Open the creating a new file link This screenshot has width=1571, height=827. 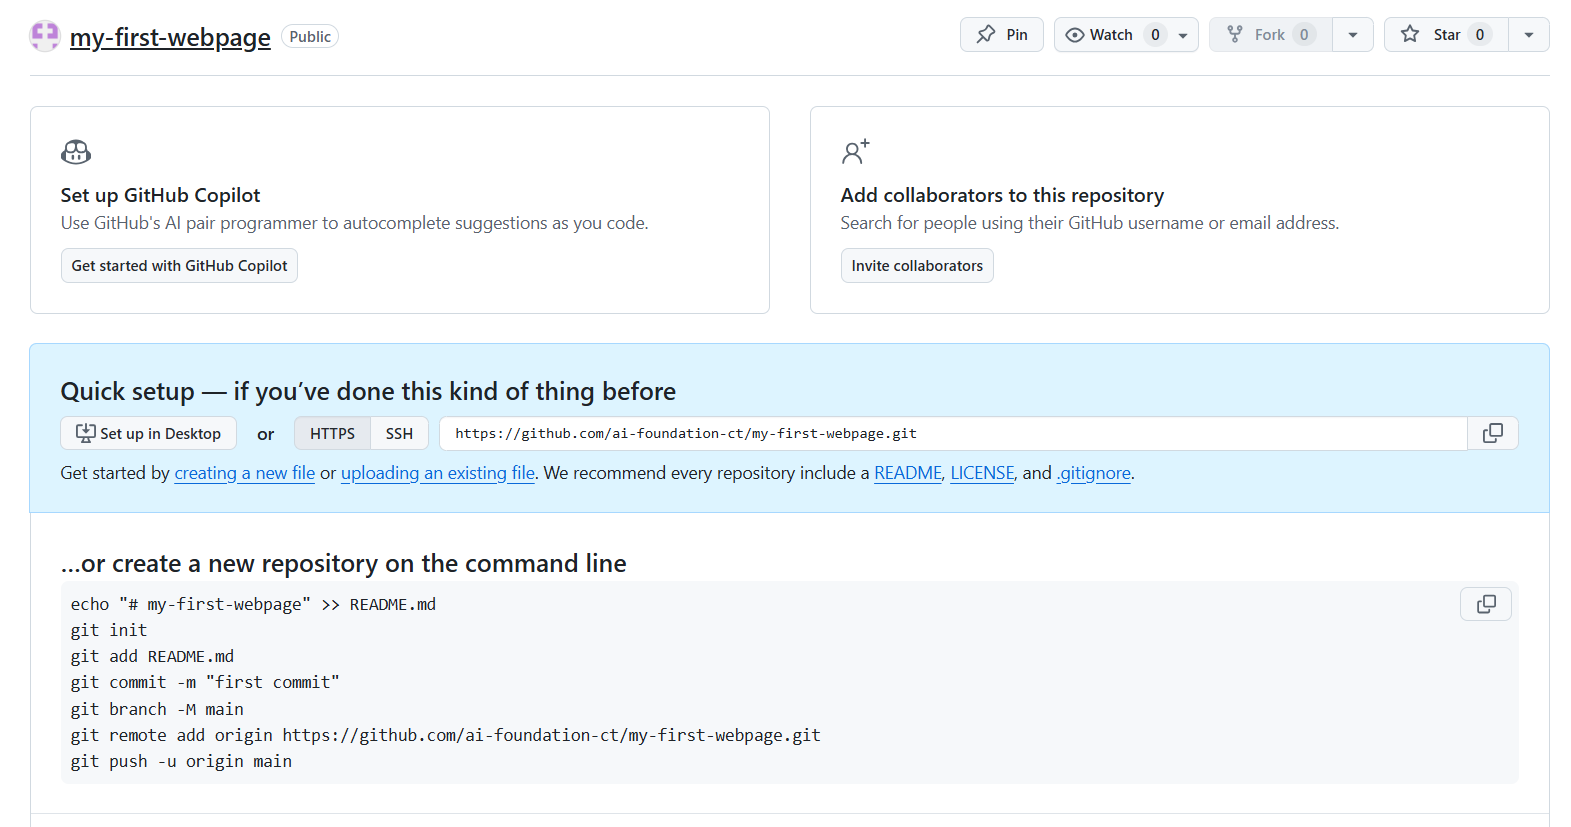pyautogui.click(x=245, y=473)
